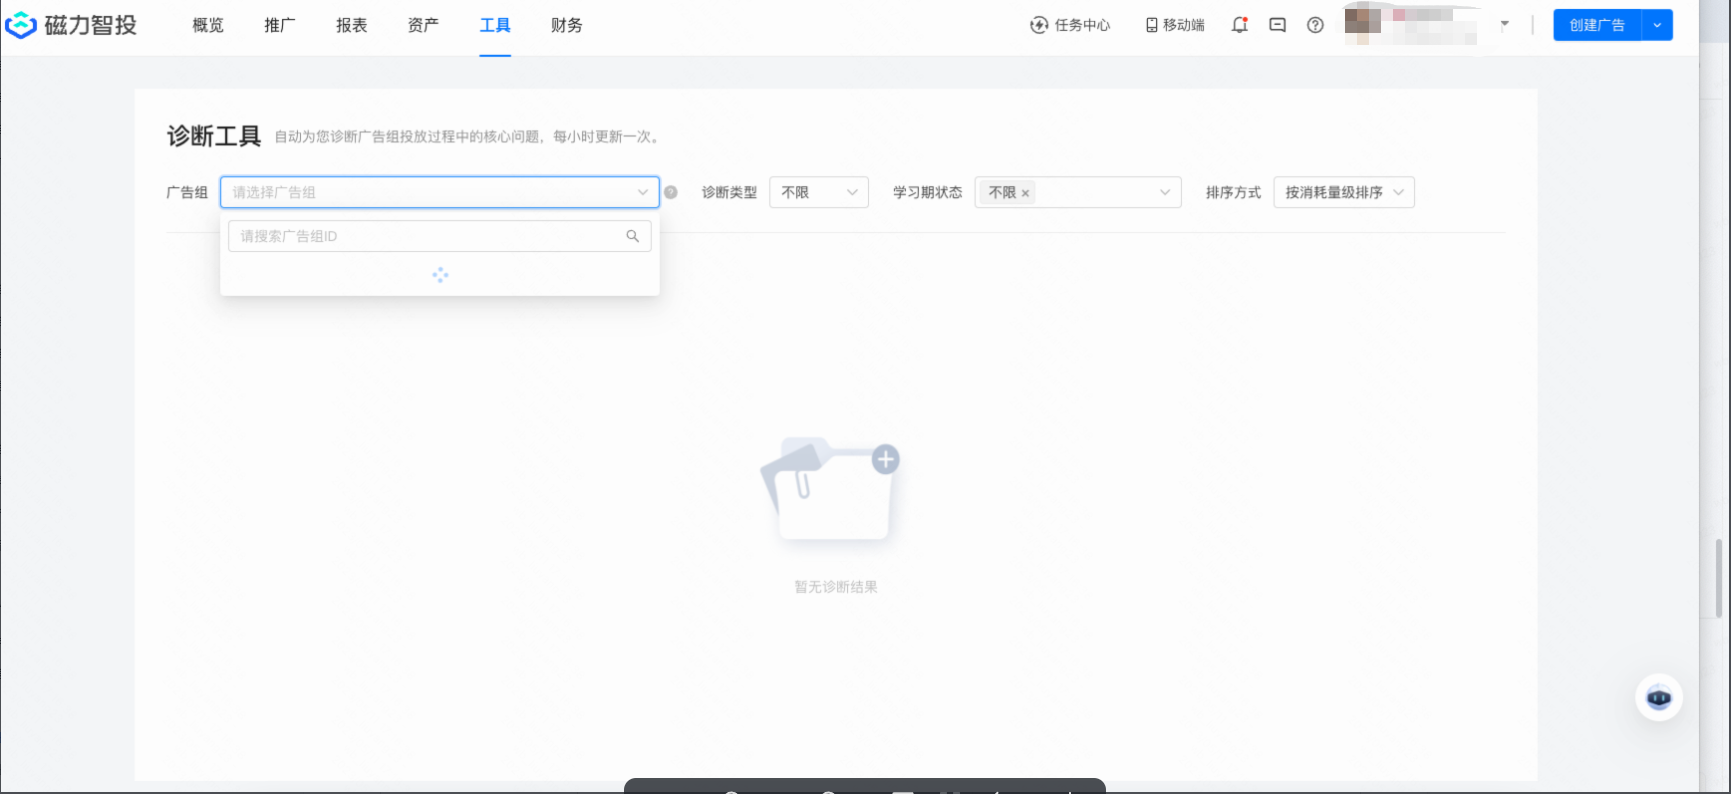
Task: Open 任务中心 task center
Action: pyautogui.click(x=1070, y=25)
